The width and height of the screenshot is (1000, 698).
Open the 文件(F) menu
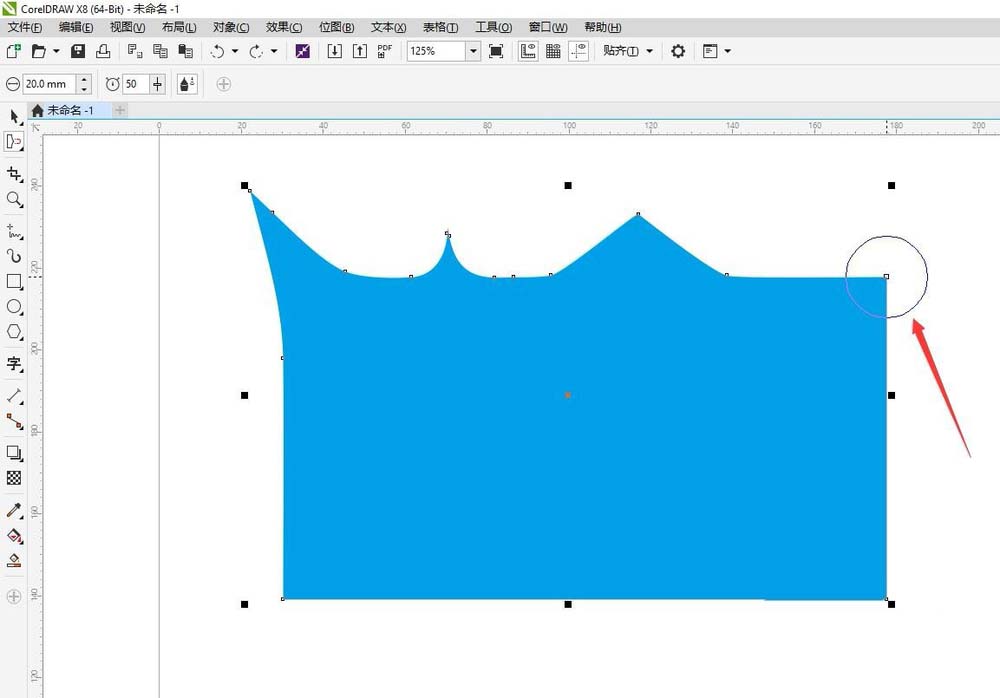click(x=25, y=27)
